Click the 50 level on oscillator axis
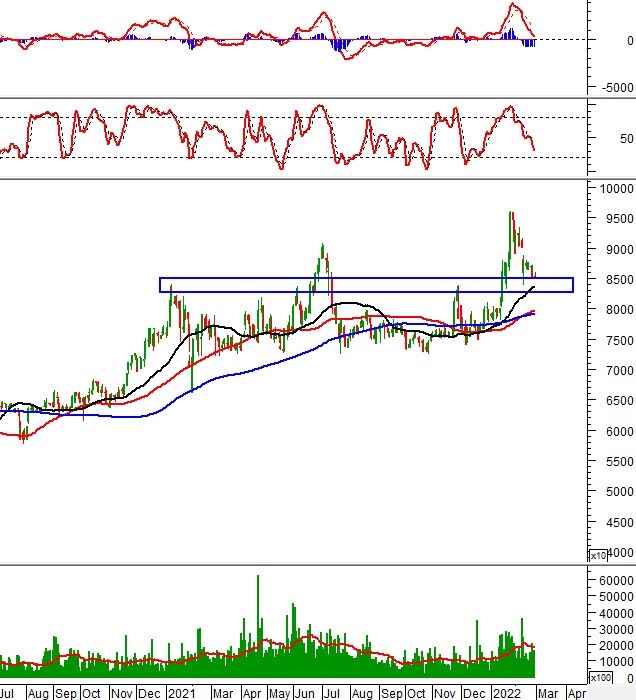 coord(627,138)
